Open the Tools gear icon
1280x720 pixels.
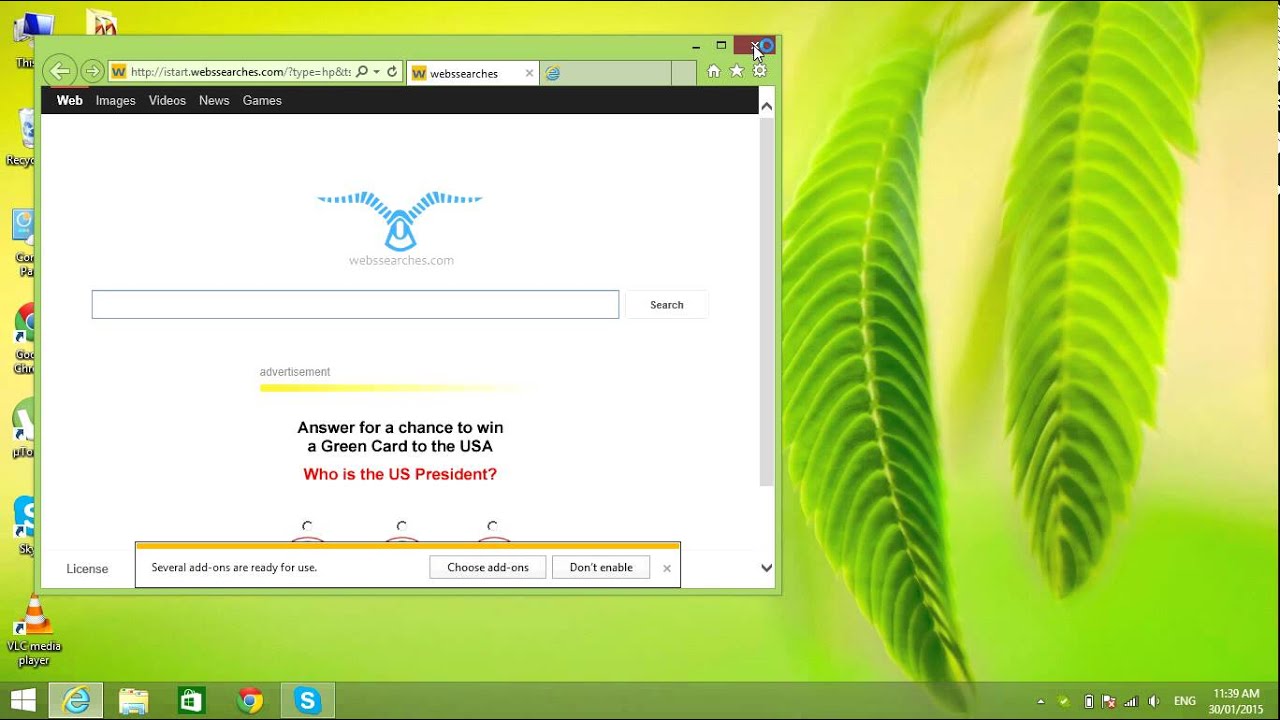[x=759, y=71]
